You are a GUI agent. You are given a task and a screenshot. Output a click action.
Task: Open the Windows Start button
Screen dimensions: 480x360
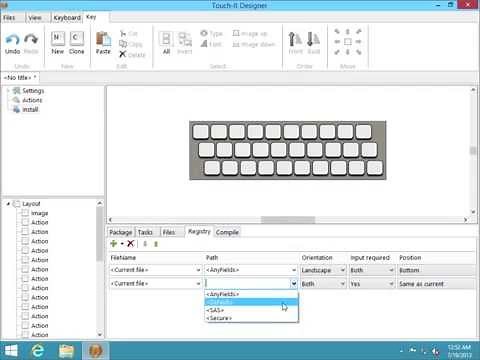(11, 351)
